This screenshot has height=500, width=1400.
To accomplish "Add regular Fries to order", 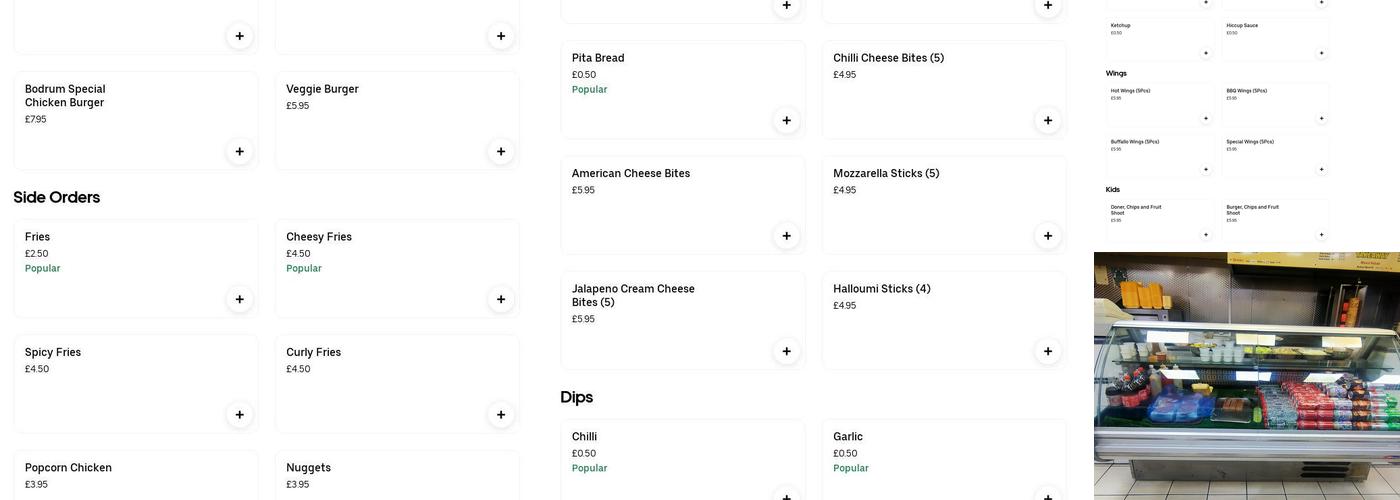I will (239, 299).
